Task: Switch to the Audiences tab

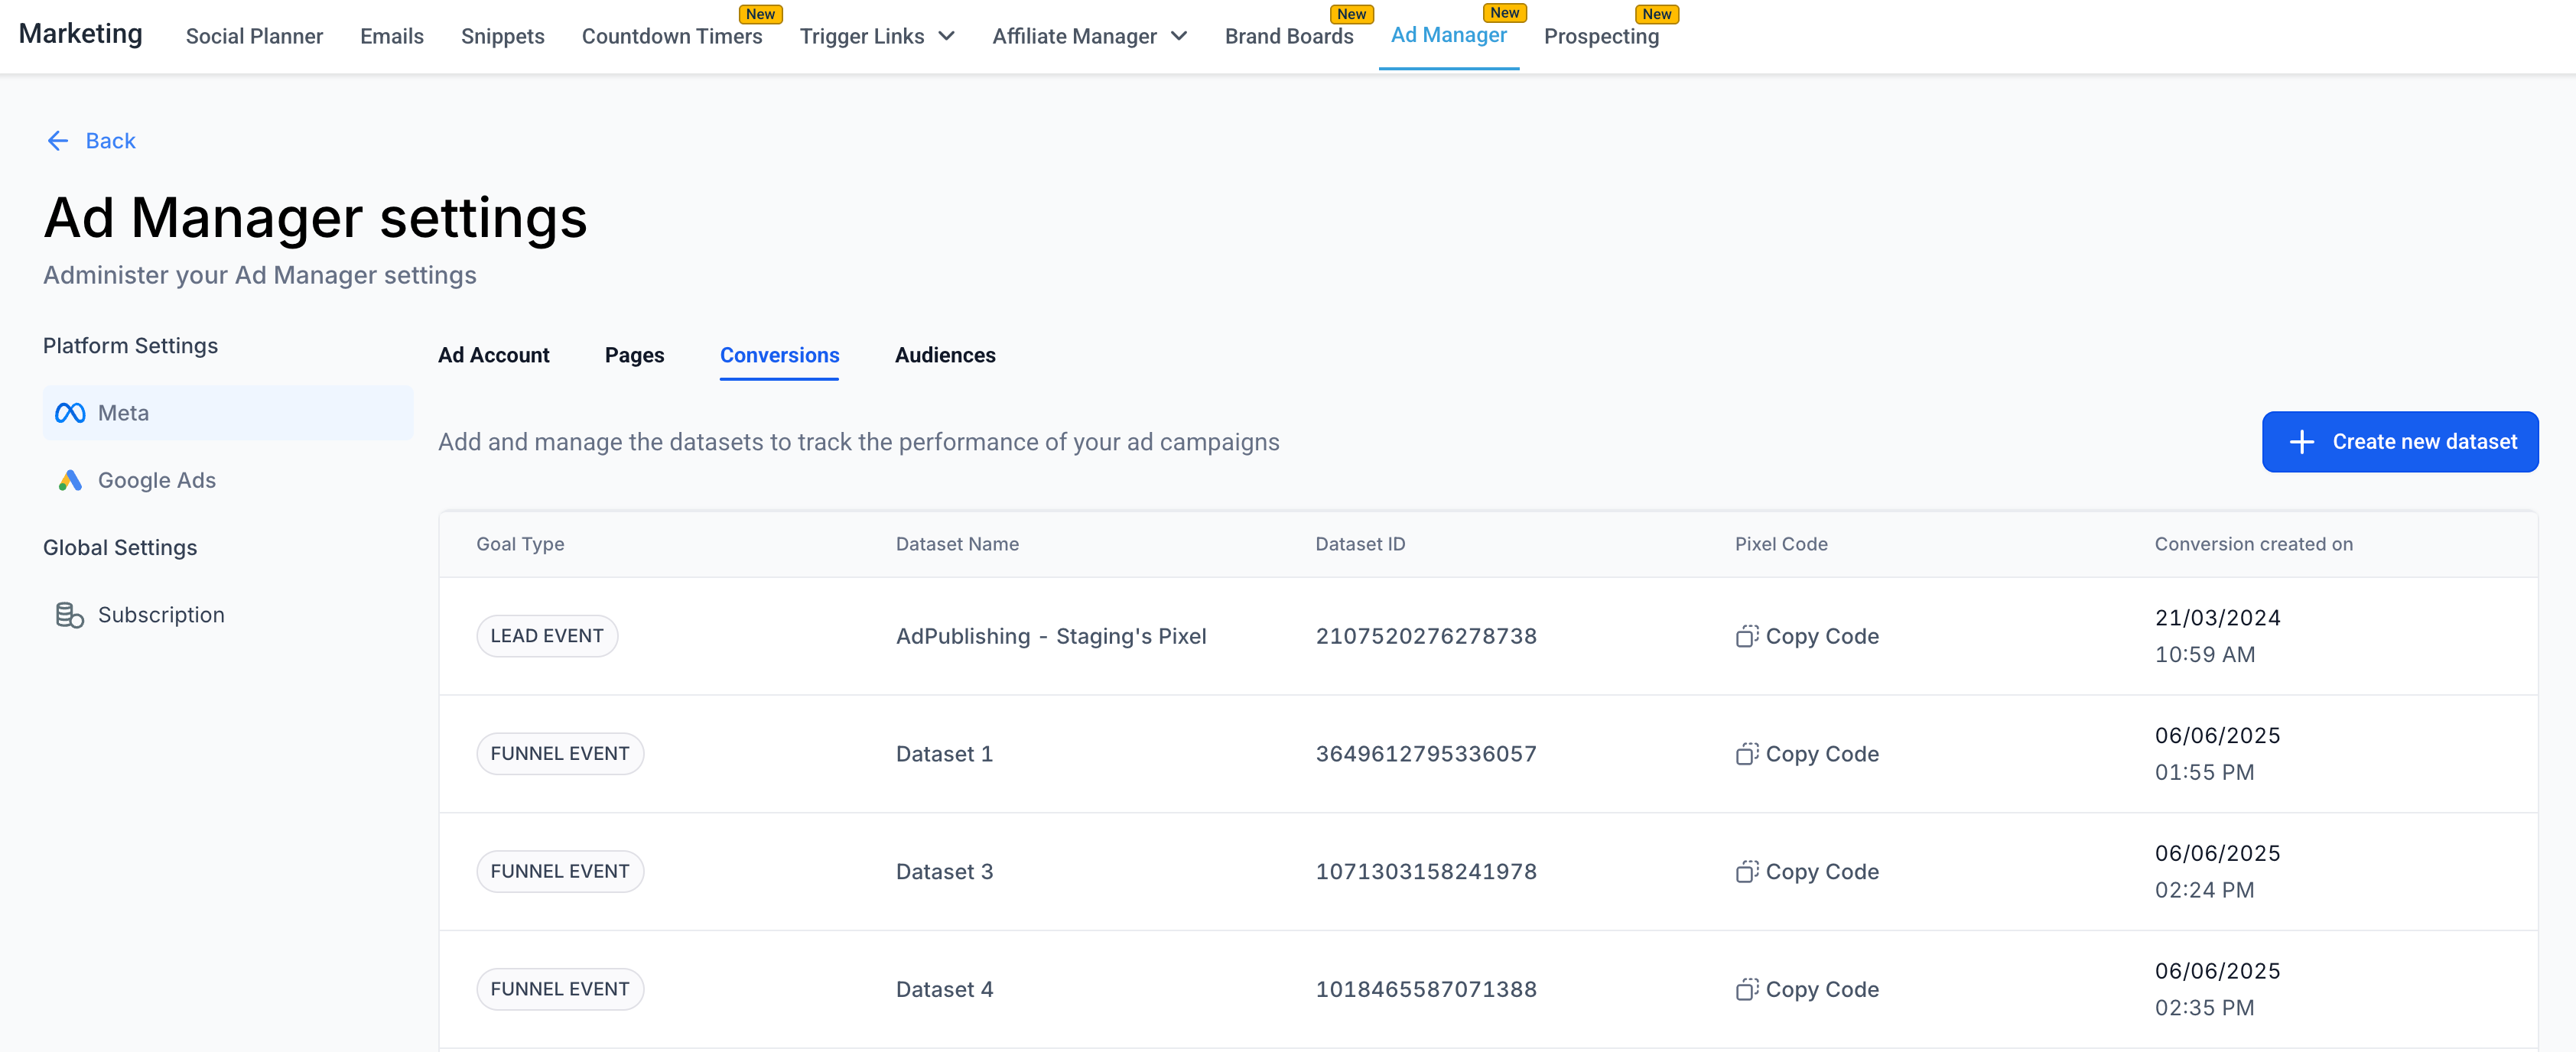Action: tap(945, 355)
